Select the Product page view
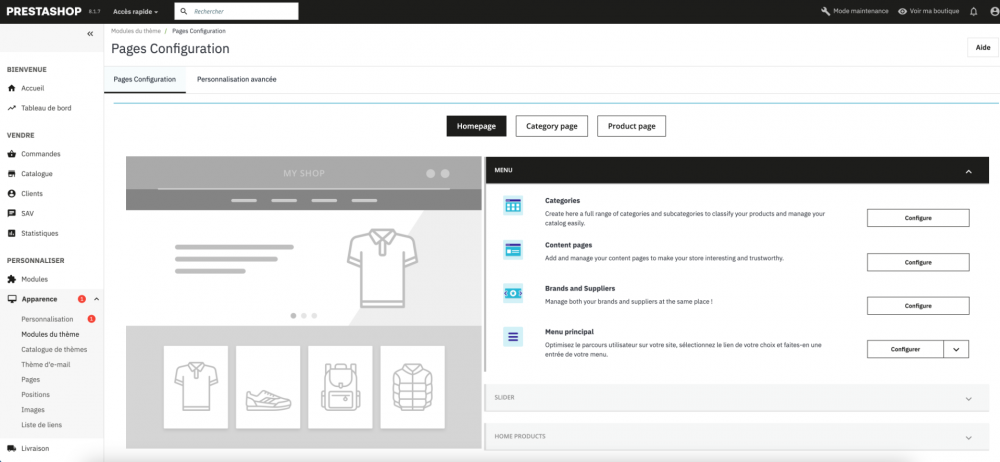 [x=631, y=126]
